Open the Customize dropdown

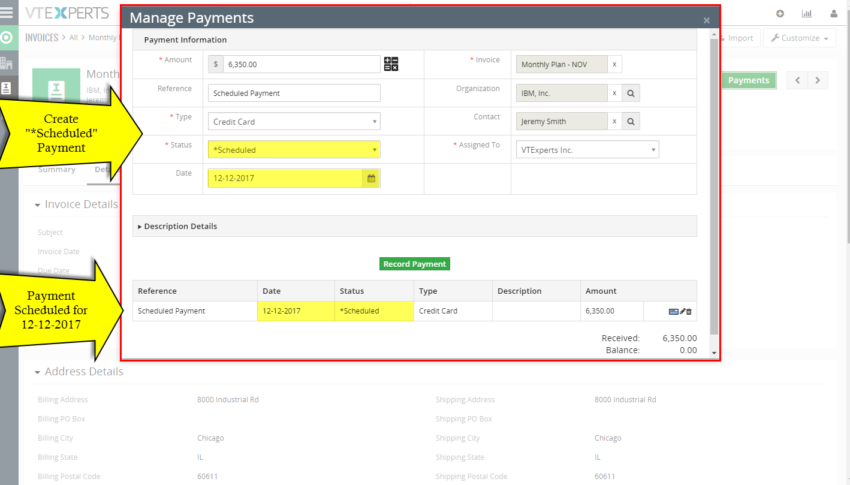800,38
